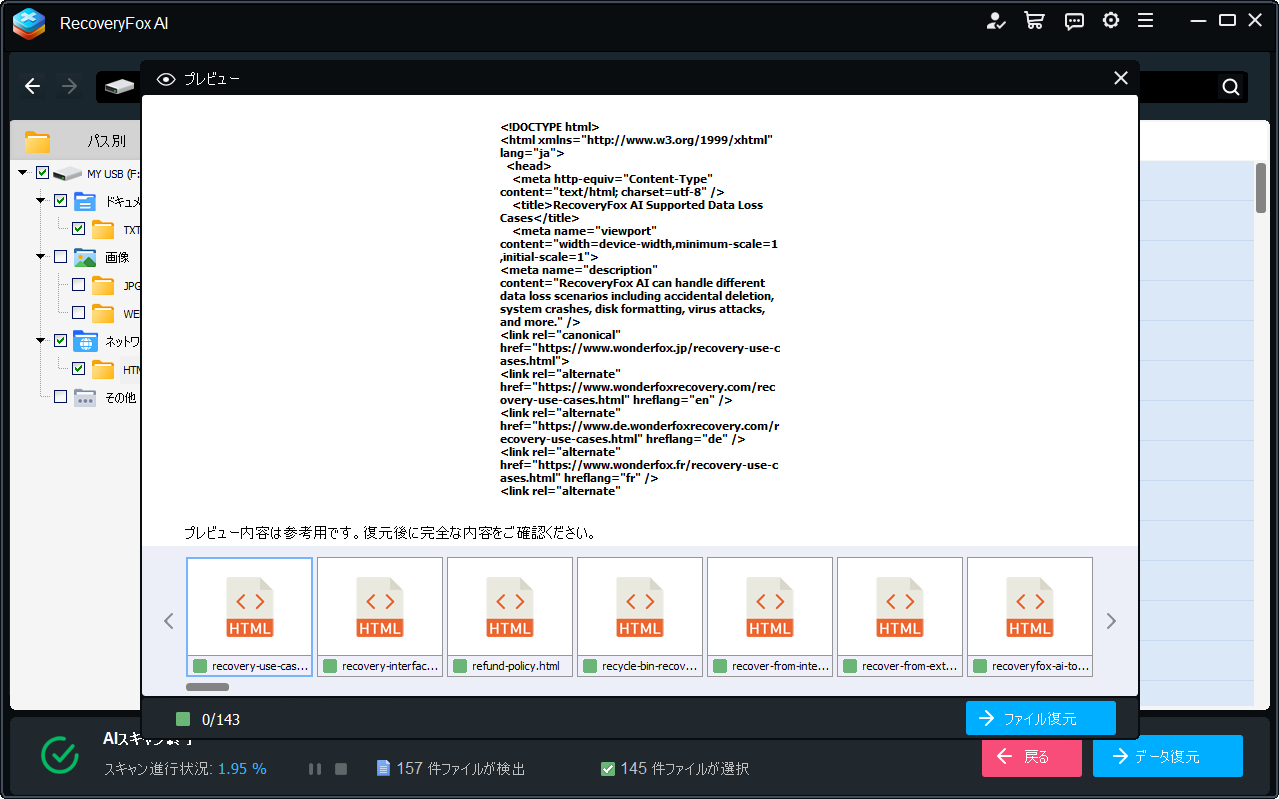Image resolution: width=1279 pixels, height=799 pixels.
Task: Select the 画像 tree label
Action: tap(117, 257)
